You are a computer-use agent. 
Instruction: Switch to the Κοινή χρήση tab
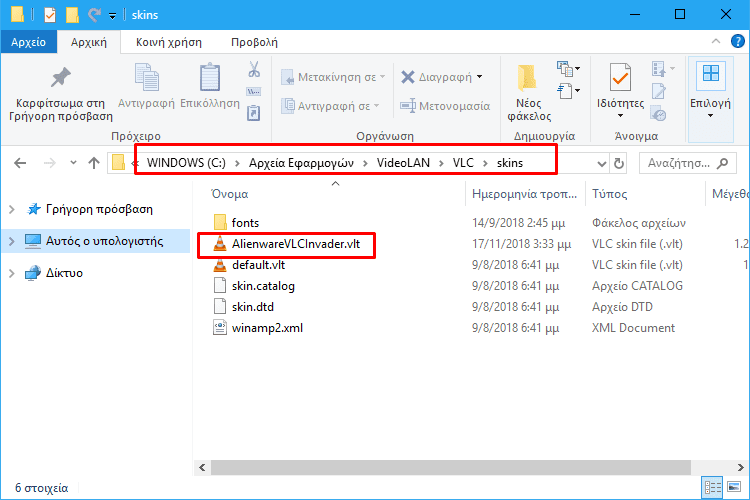169,42
